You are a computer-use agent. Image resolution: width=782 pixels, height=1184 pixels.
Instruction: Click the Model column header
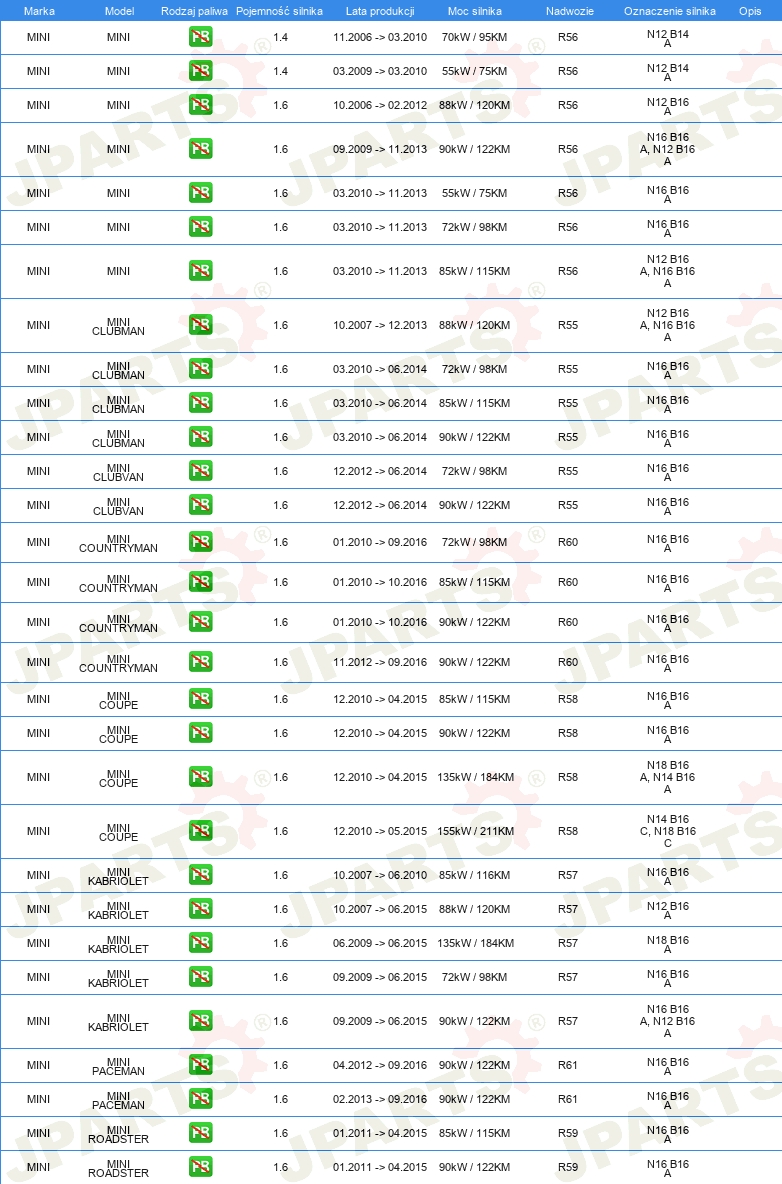coord(119,11)
